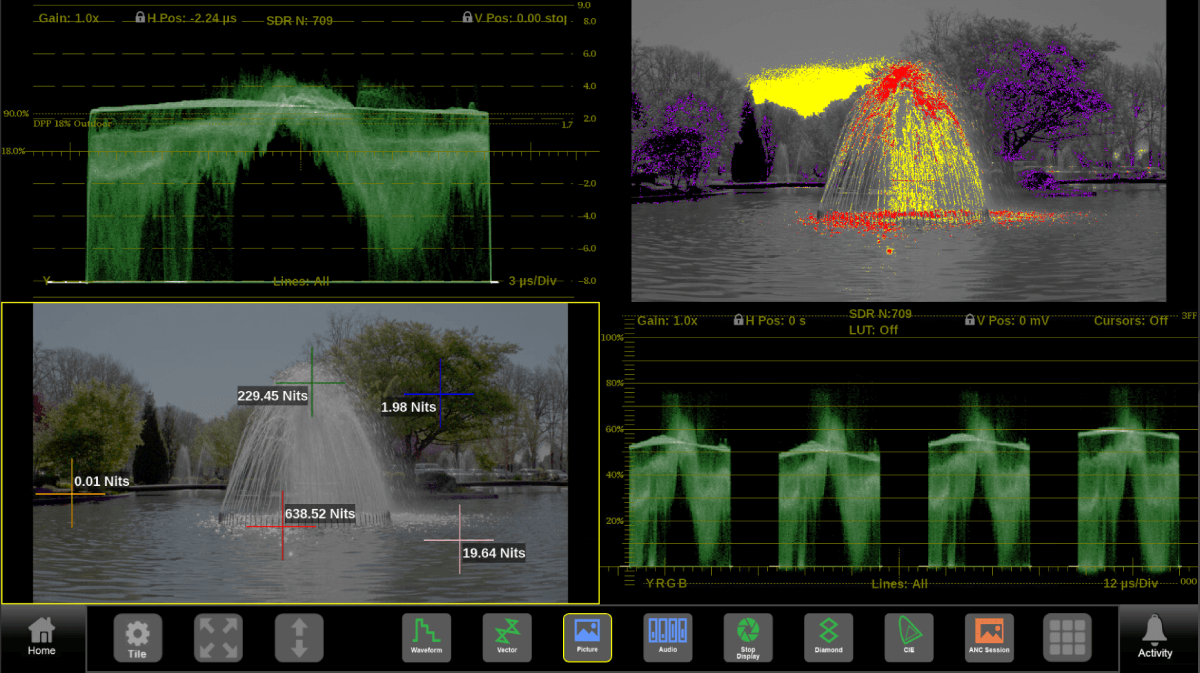Select the Waveform display icon
The height and width of the screenshot is (673, 1200).
coord(428,637)
